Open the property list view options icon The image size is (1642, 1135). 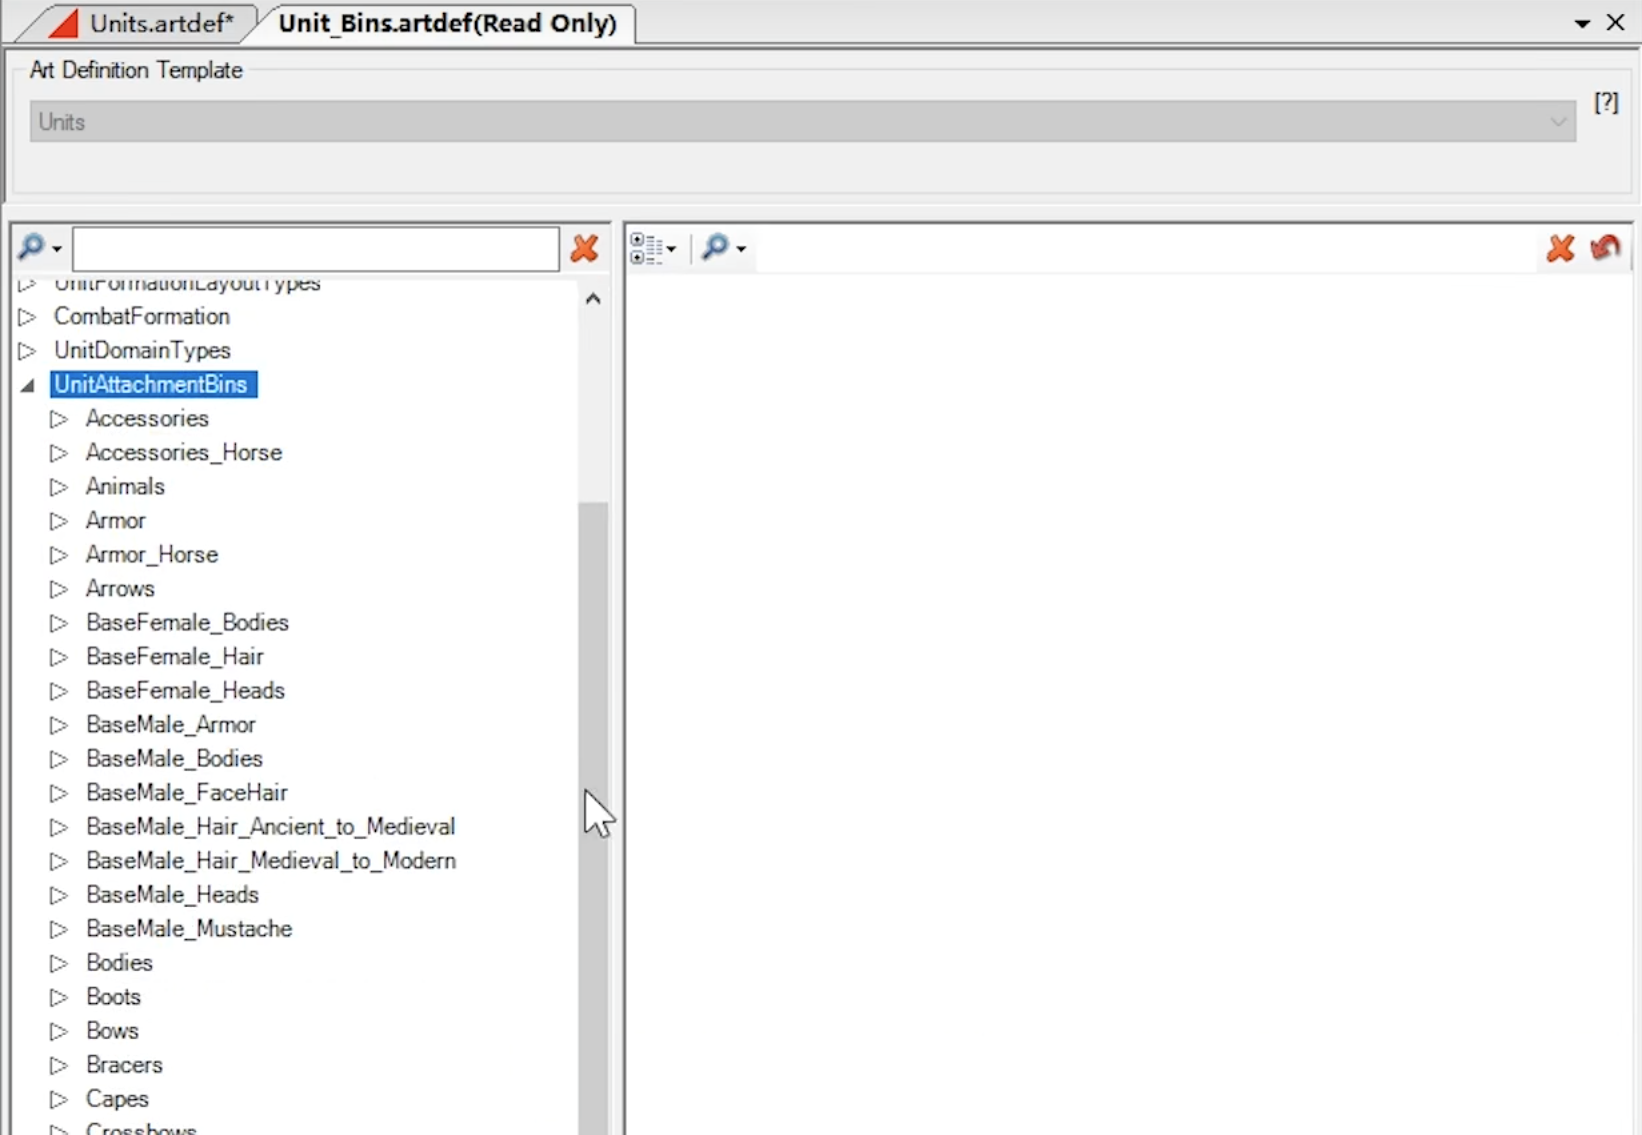[647, 248]
